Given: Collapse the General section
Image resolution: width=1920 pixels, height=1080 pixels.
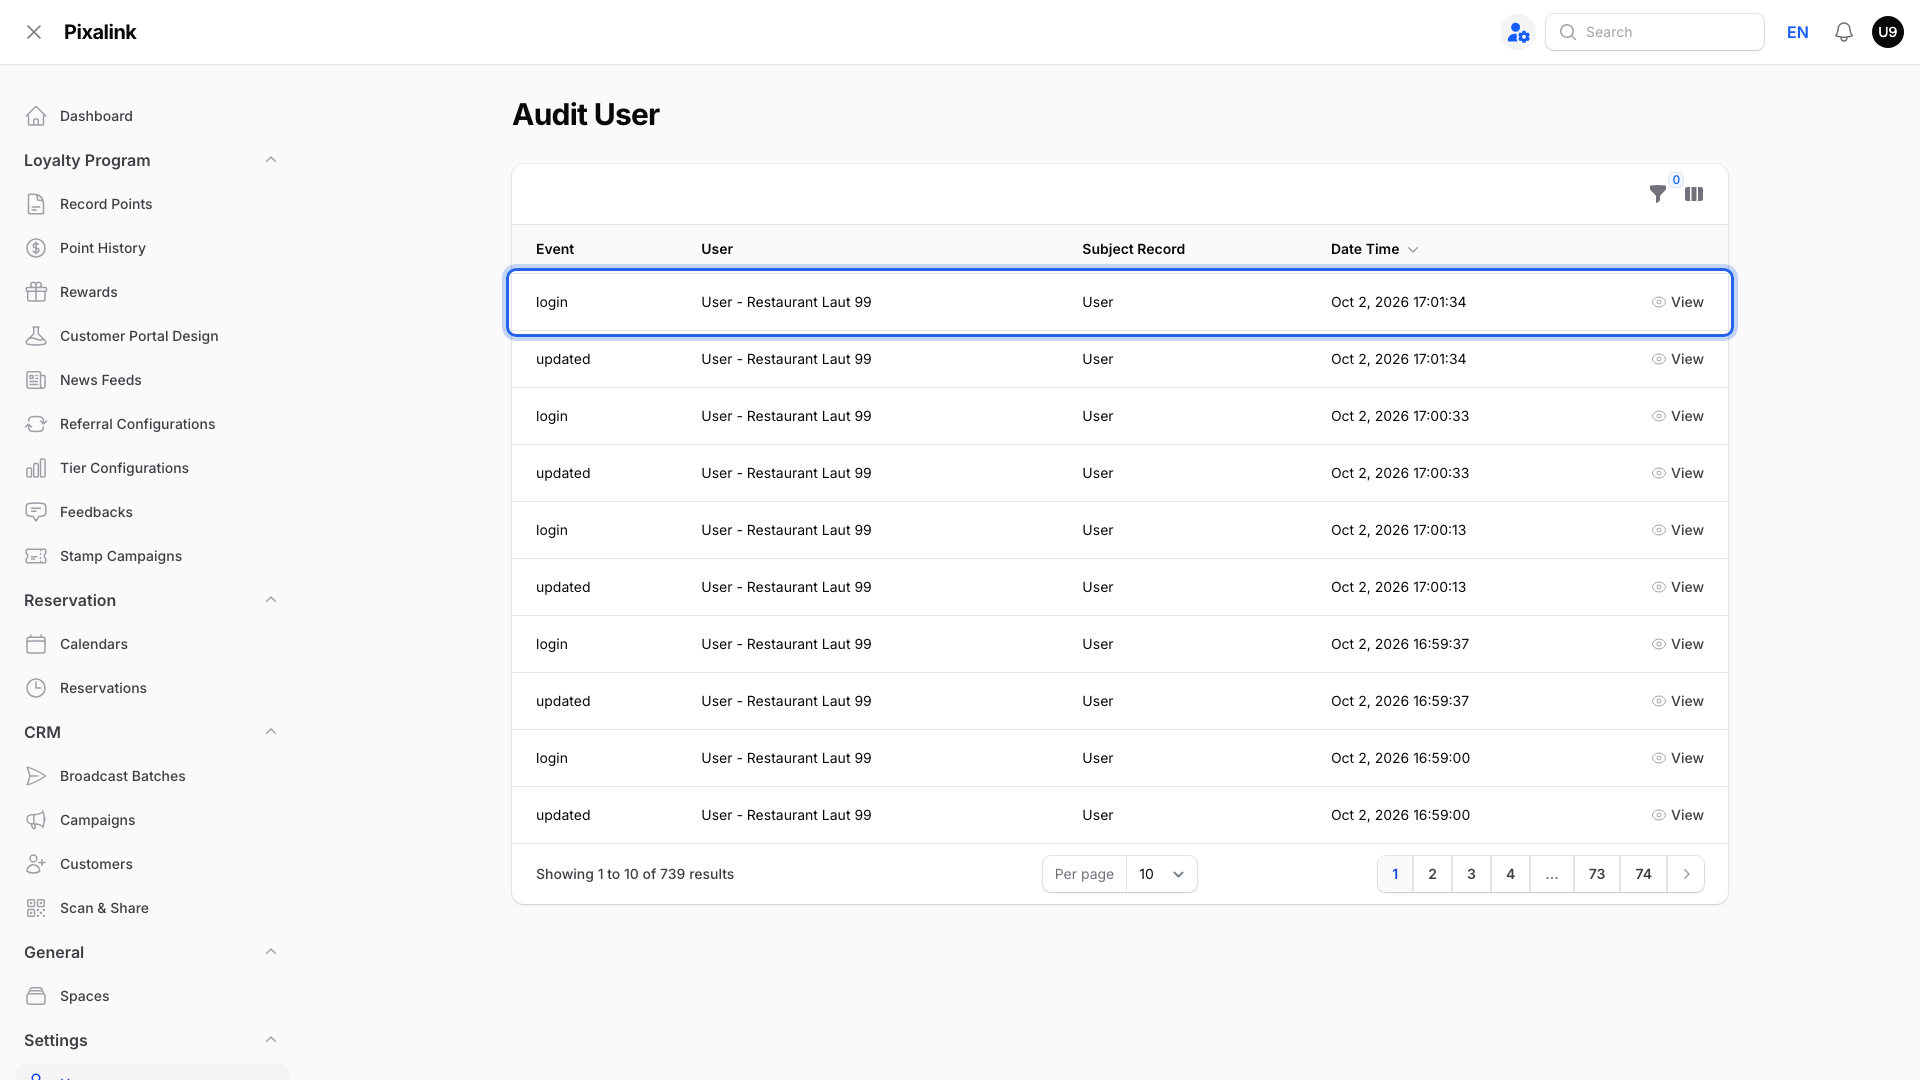Looking at the screenshot, I should coord(271,952).
